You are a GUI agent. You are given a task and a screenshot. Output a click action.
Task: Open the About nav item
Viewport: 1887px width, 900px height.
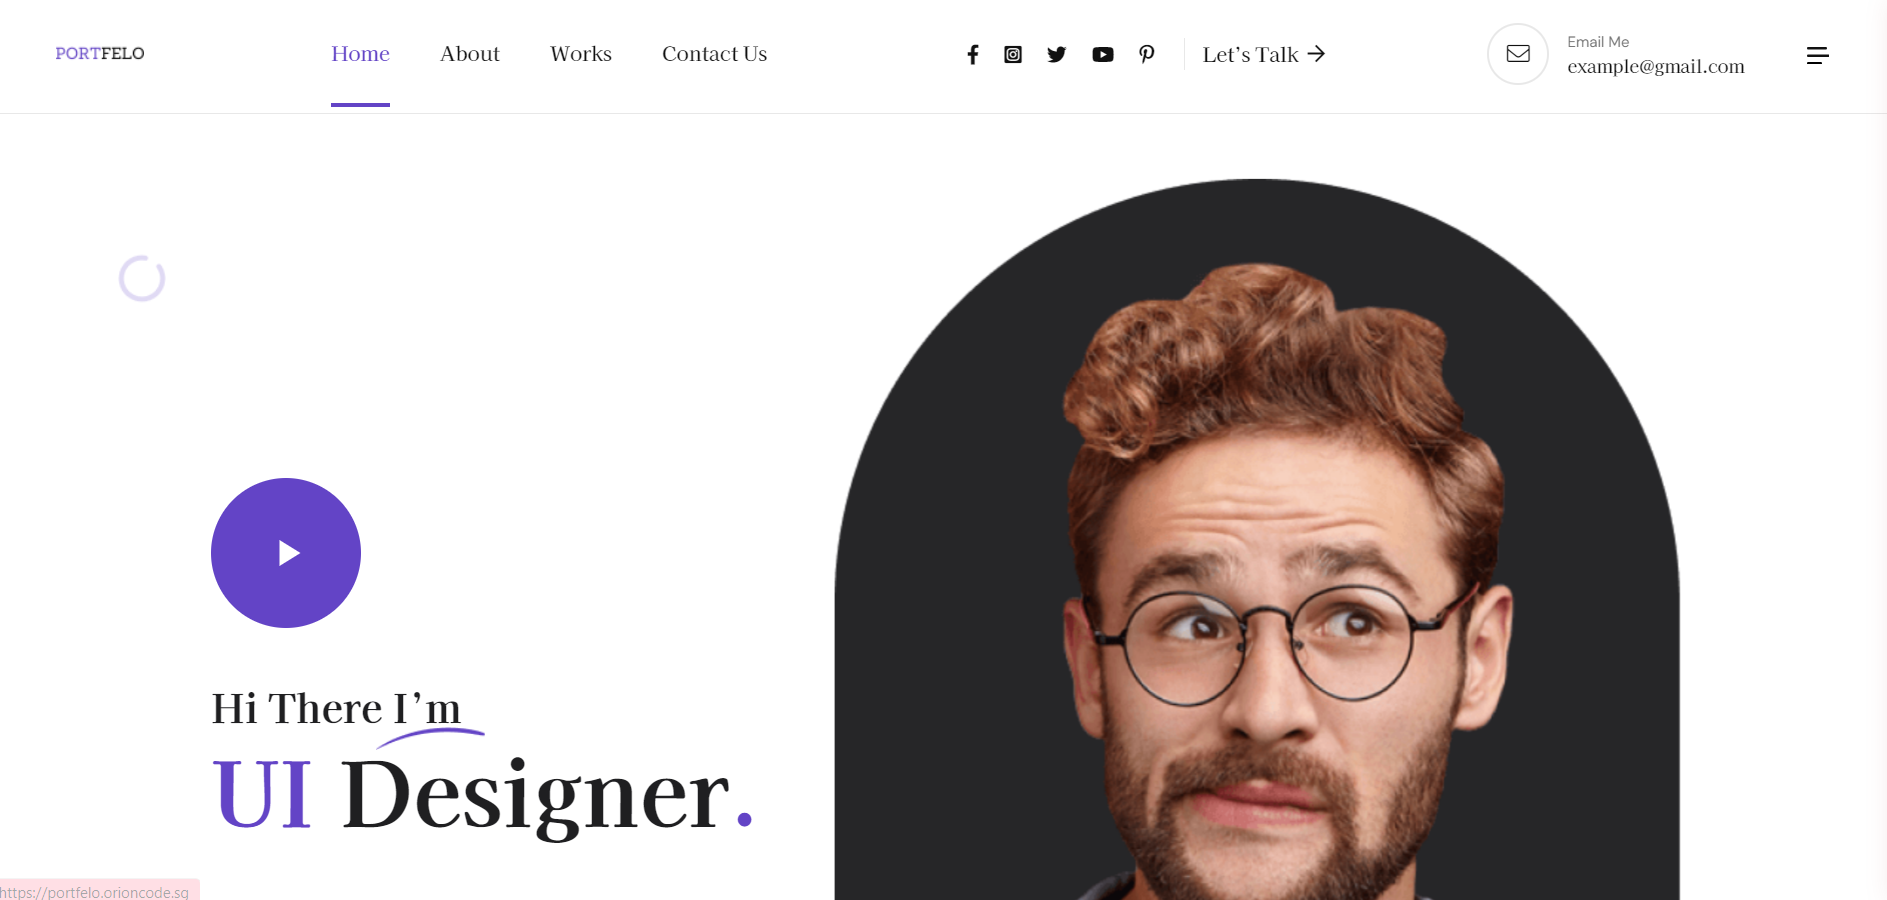point(470,54)
